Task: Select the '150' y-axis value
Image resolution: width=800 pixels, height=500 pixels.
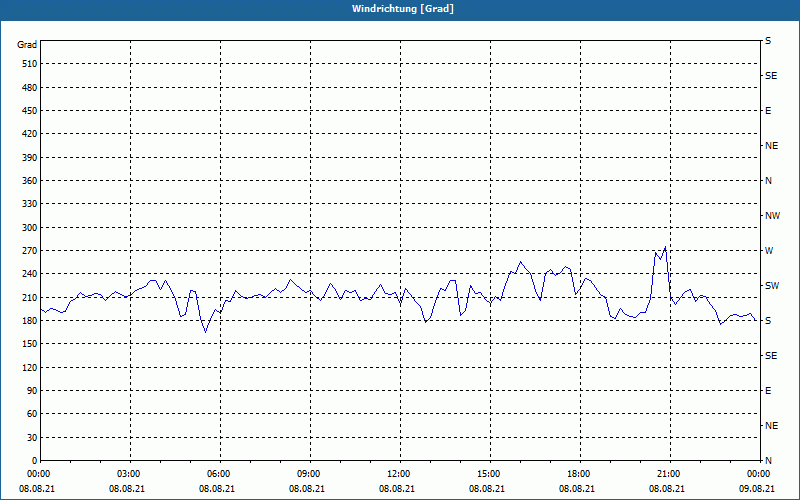Action: pyautogui.click(x=30, y=344)
